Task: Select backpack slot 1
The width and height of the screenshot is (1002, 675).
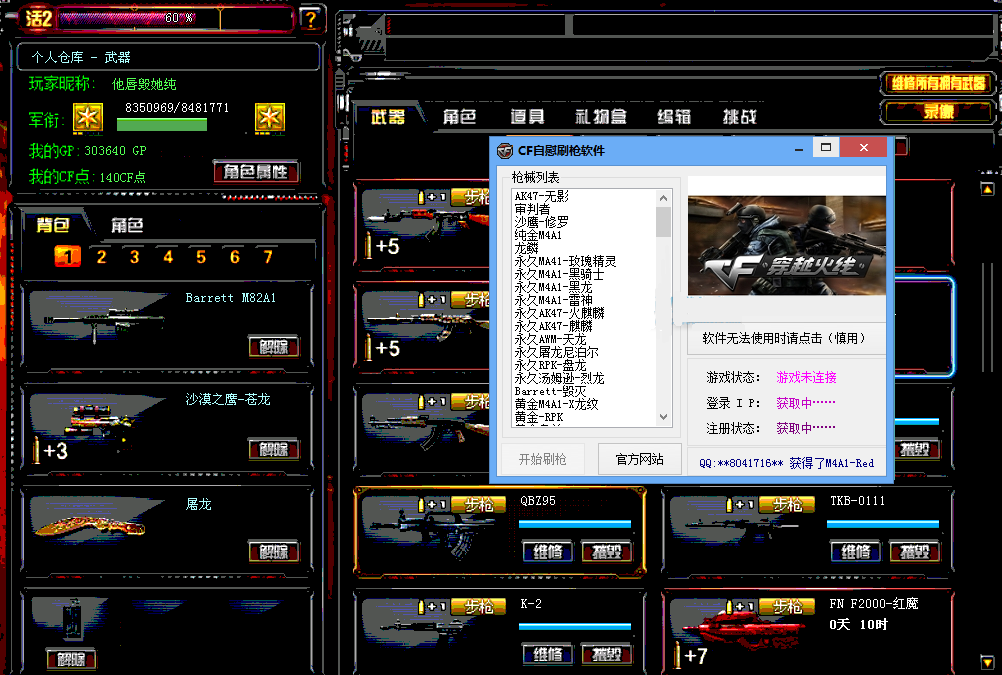Action: point(68,257)
